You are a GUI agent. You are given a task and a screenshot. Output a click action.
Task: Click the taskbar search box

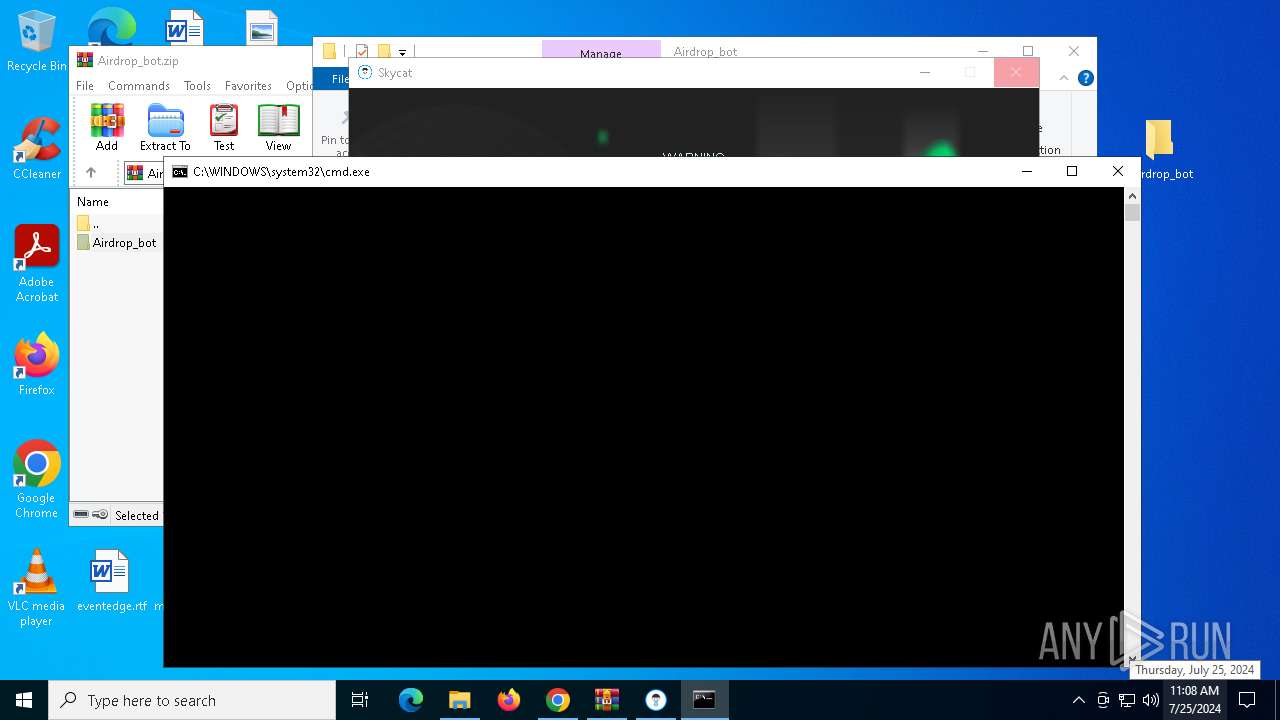[x=192, y=700]
